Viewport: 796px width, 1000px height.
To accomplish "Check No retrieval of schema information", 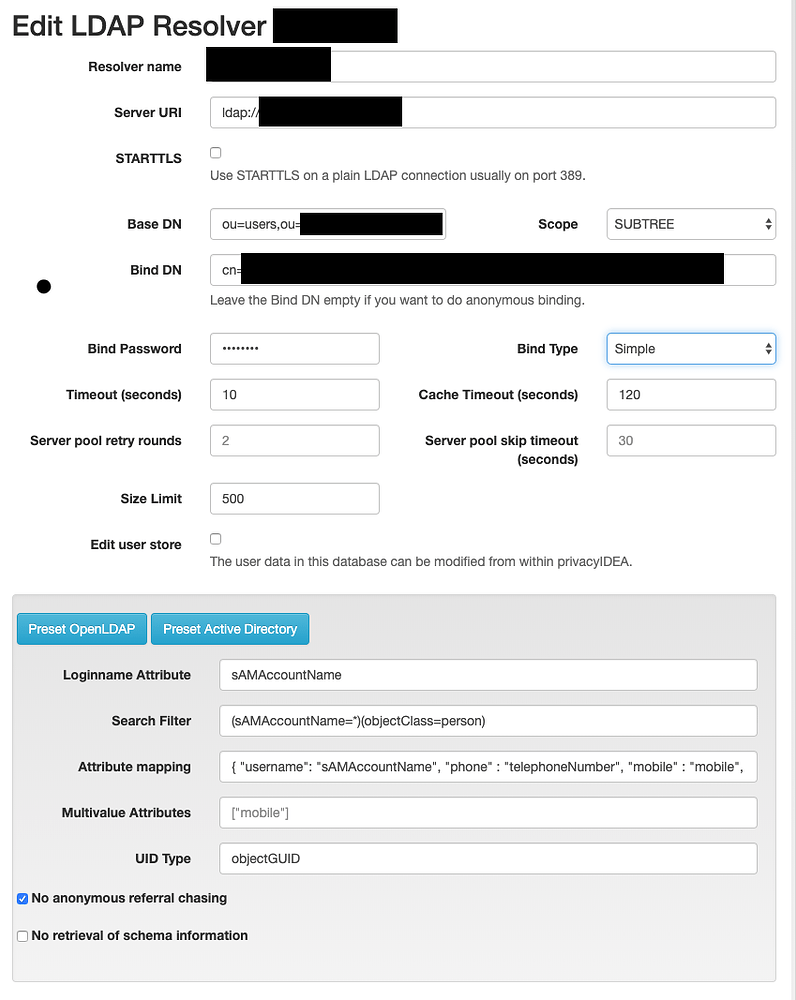I will (22, 935).
